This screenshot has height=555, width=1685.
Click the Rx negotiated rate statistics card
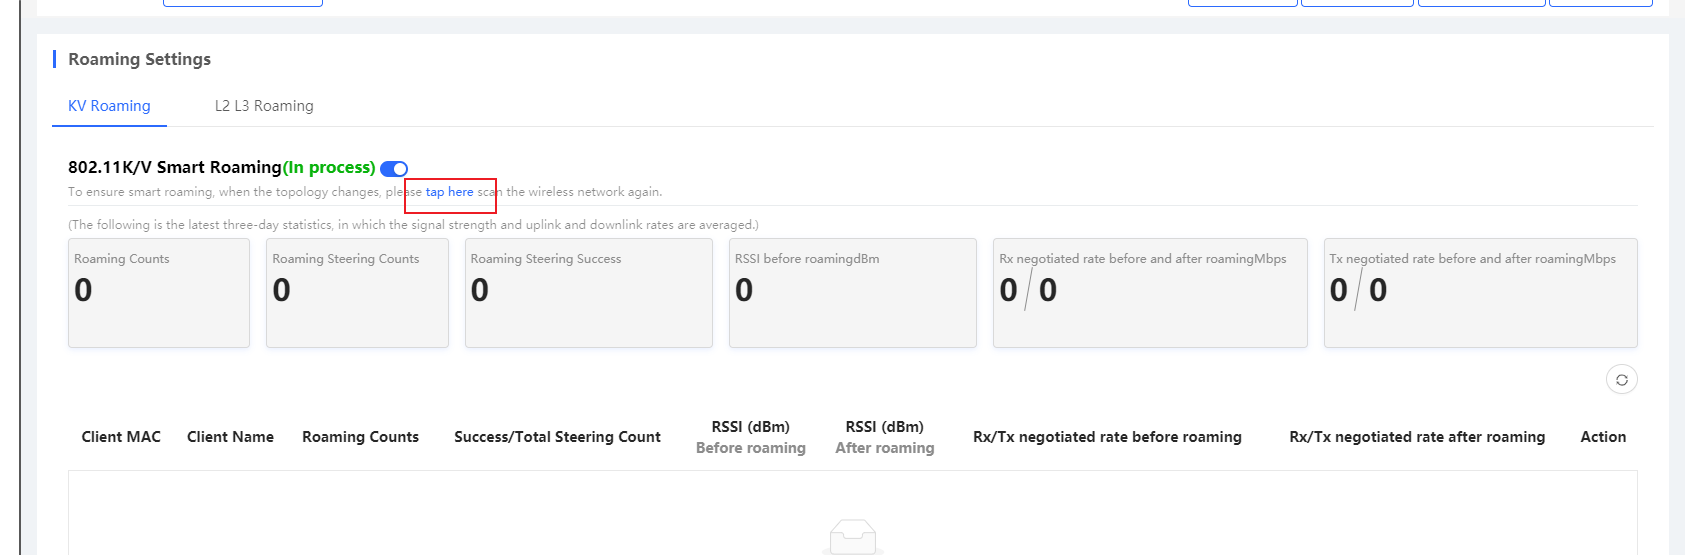pyautogui.click(x=1150, y=293)
